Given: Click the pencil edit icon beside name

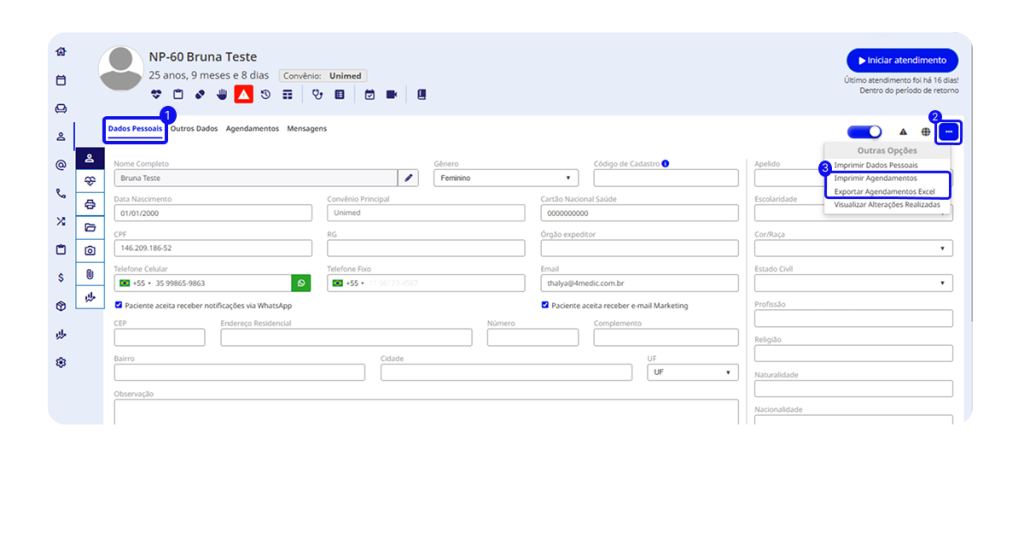Looking at the screenshot, I should [x=408, y=178].
